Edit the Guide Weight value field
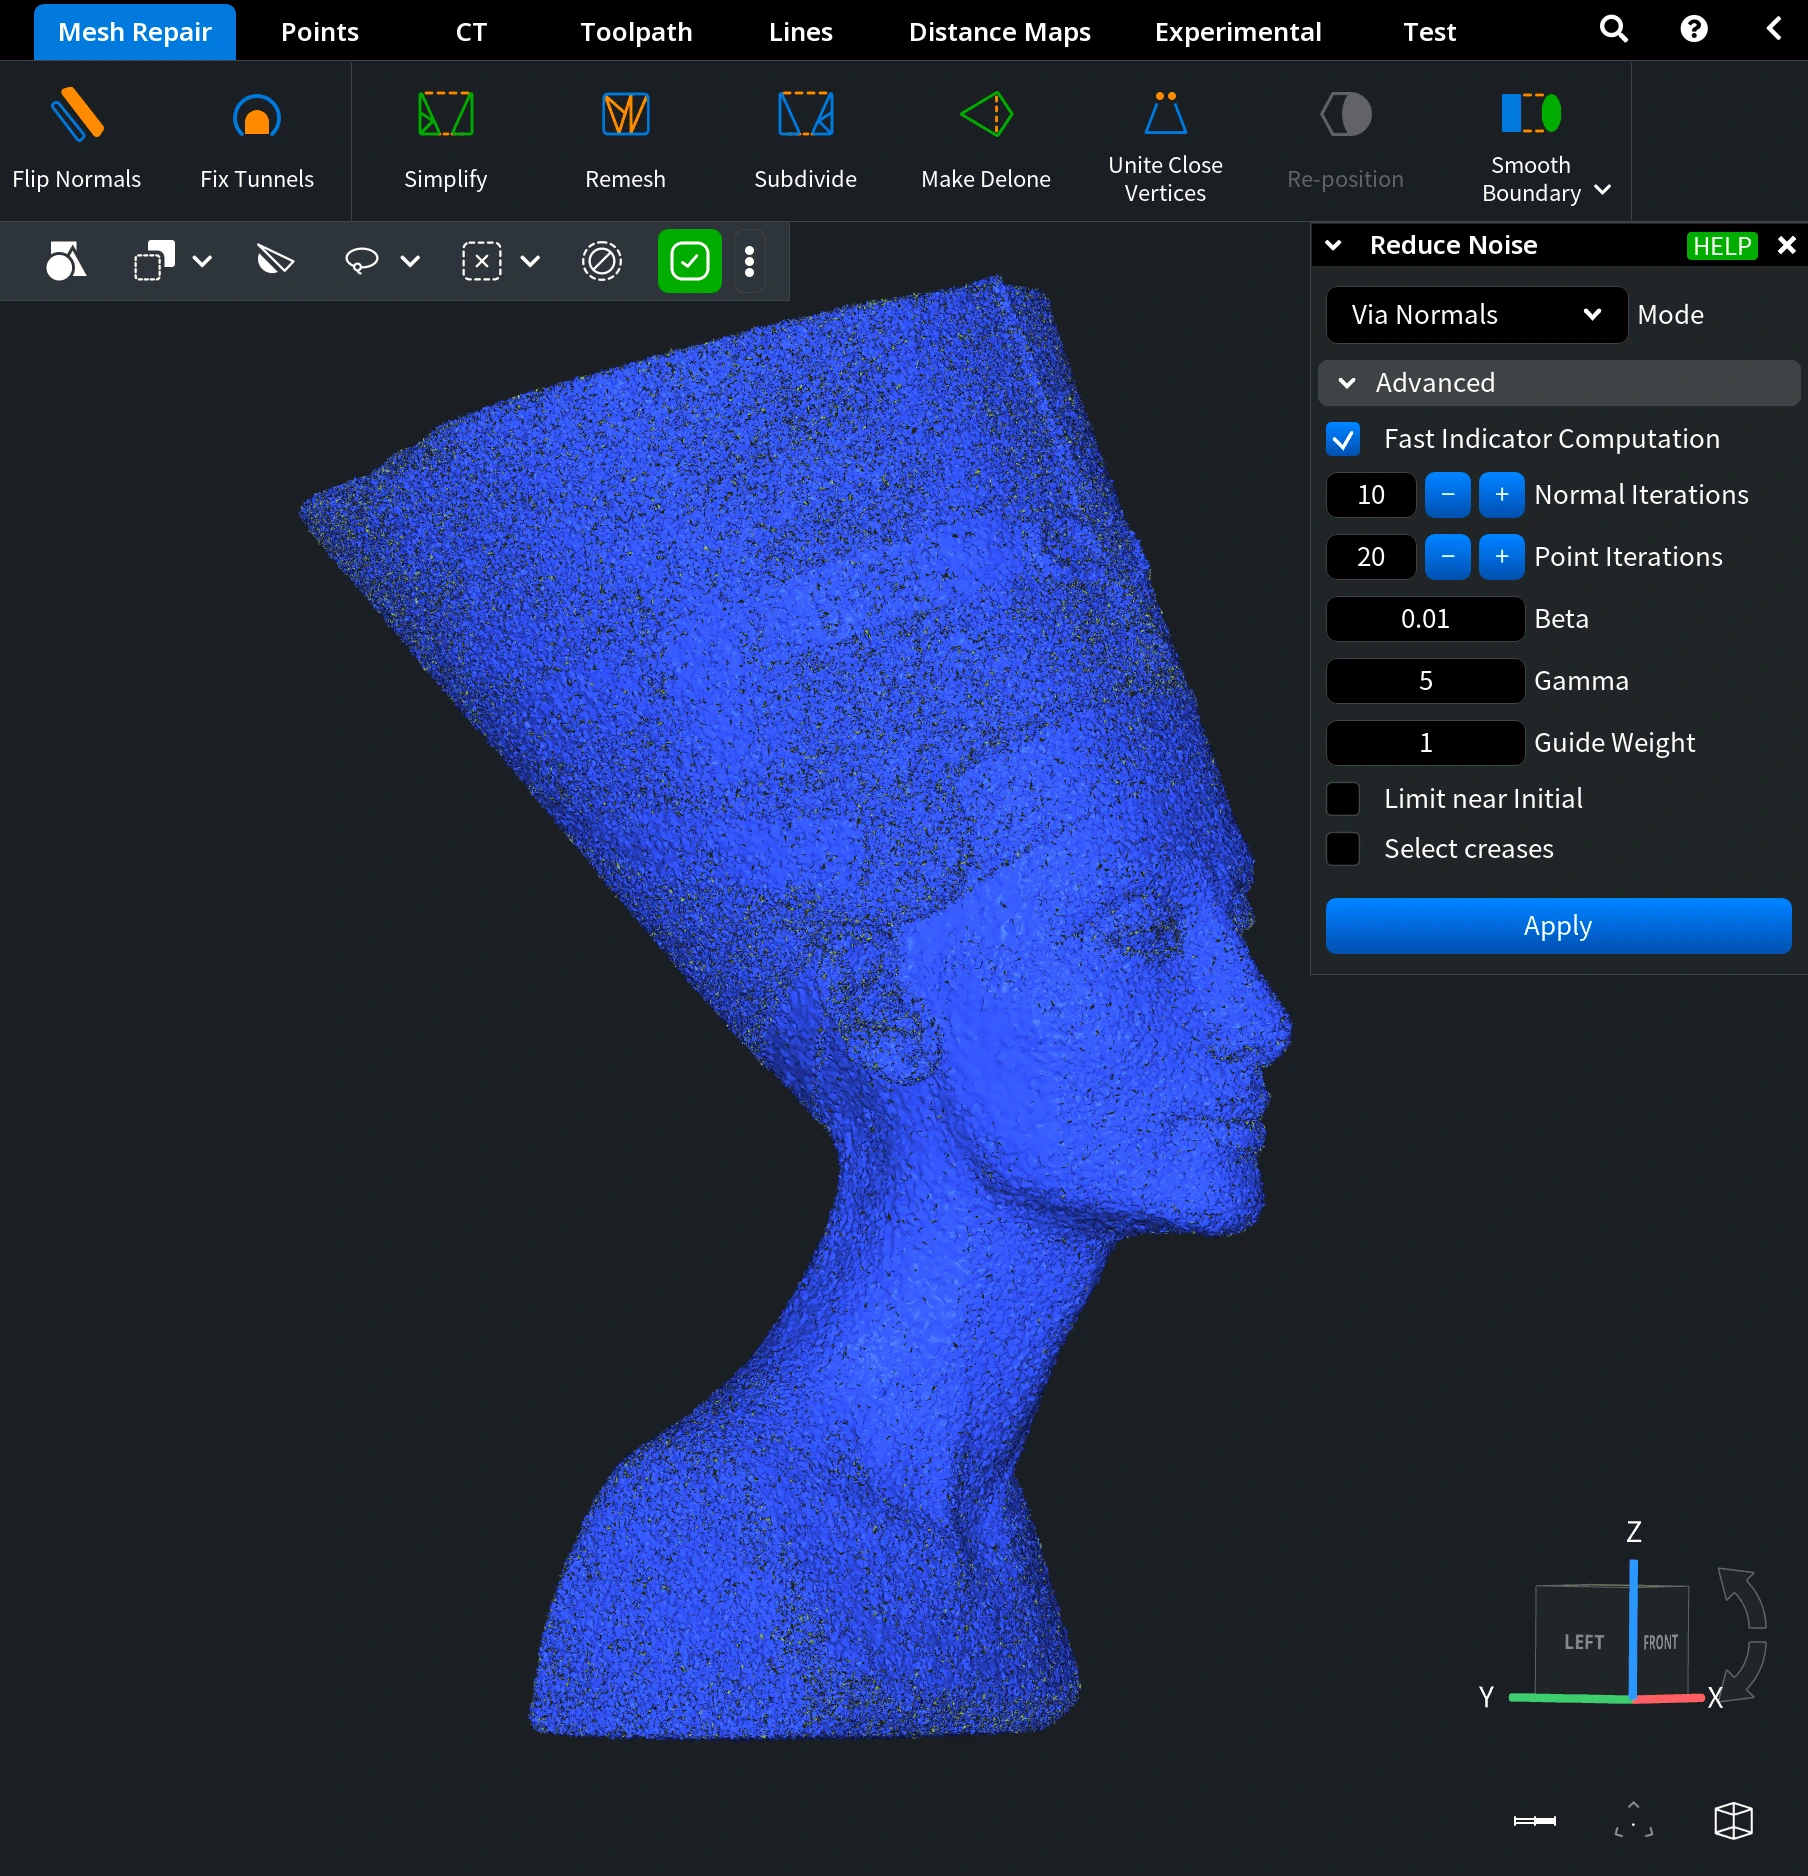 pos(1425,743)
